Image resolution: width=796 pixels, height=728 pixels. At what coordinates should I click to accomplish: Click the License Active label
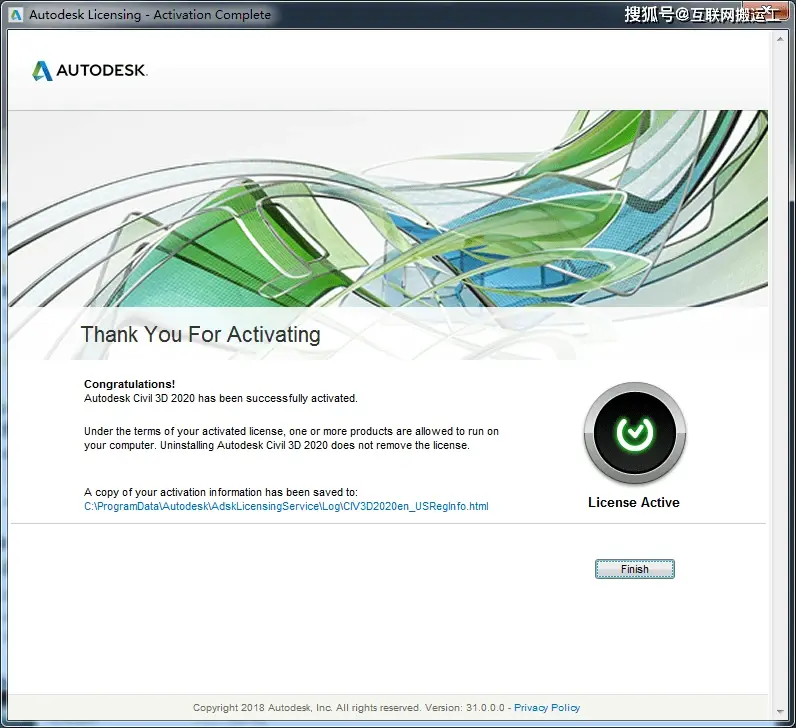click(634, 502)
